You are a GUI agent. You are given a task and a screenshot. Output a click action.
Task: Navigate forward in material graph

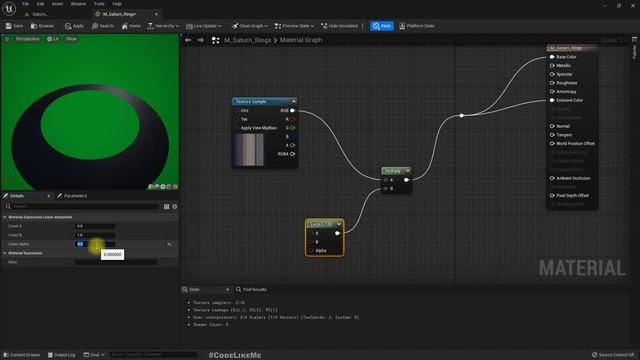[x=200, y=40]
